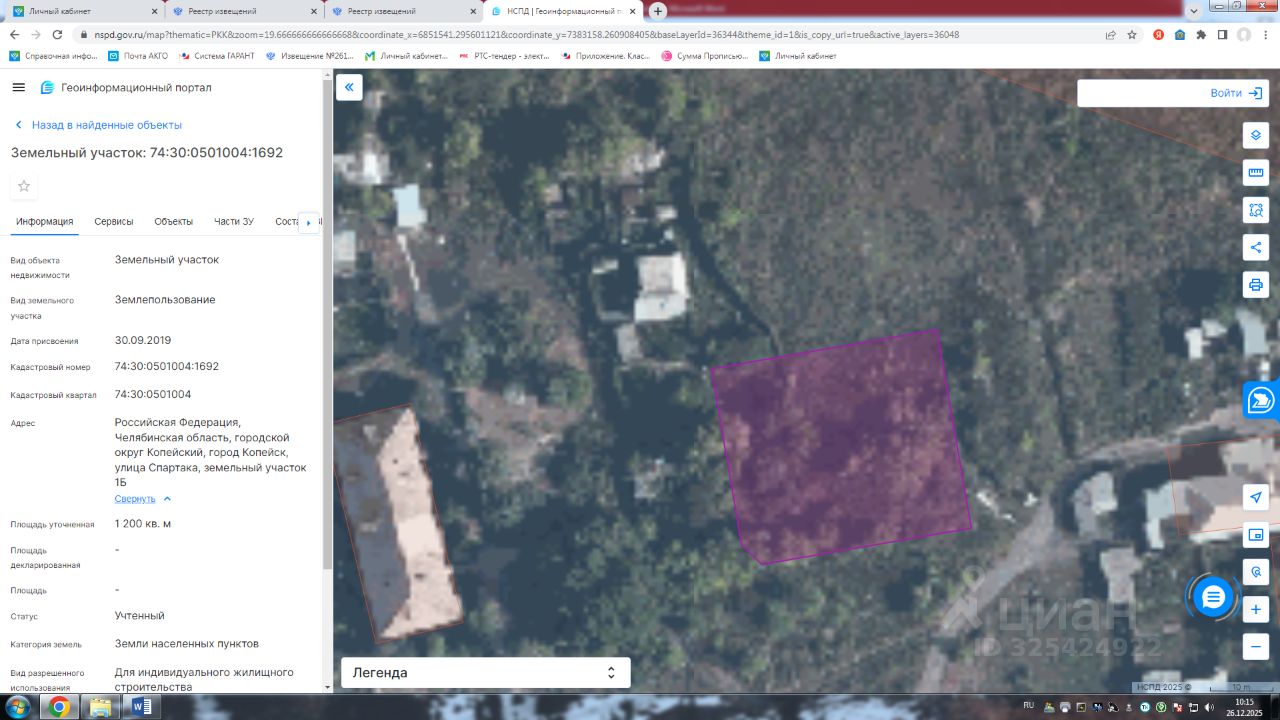Viewport: 1280px width, 720px height.
Task: Open the Yandex browser extension
Action: coord(1158,34)
